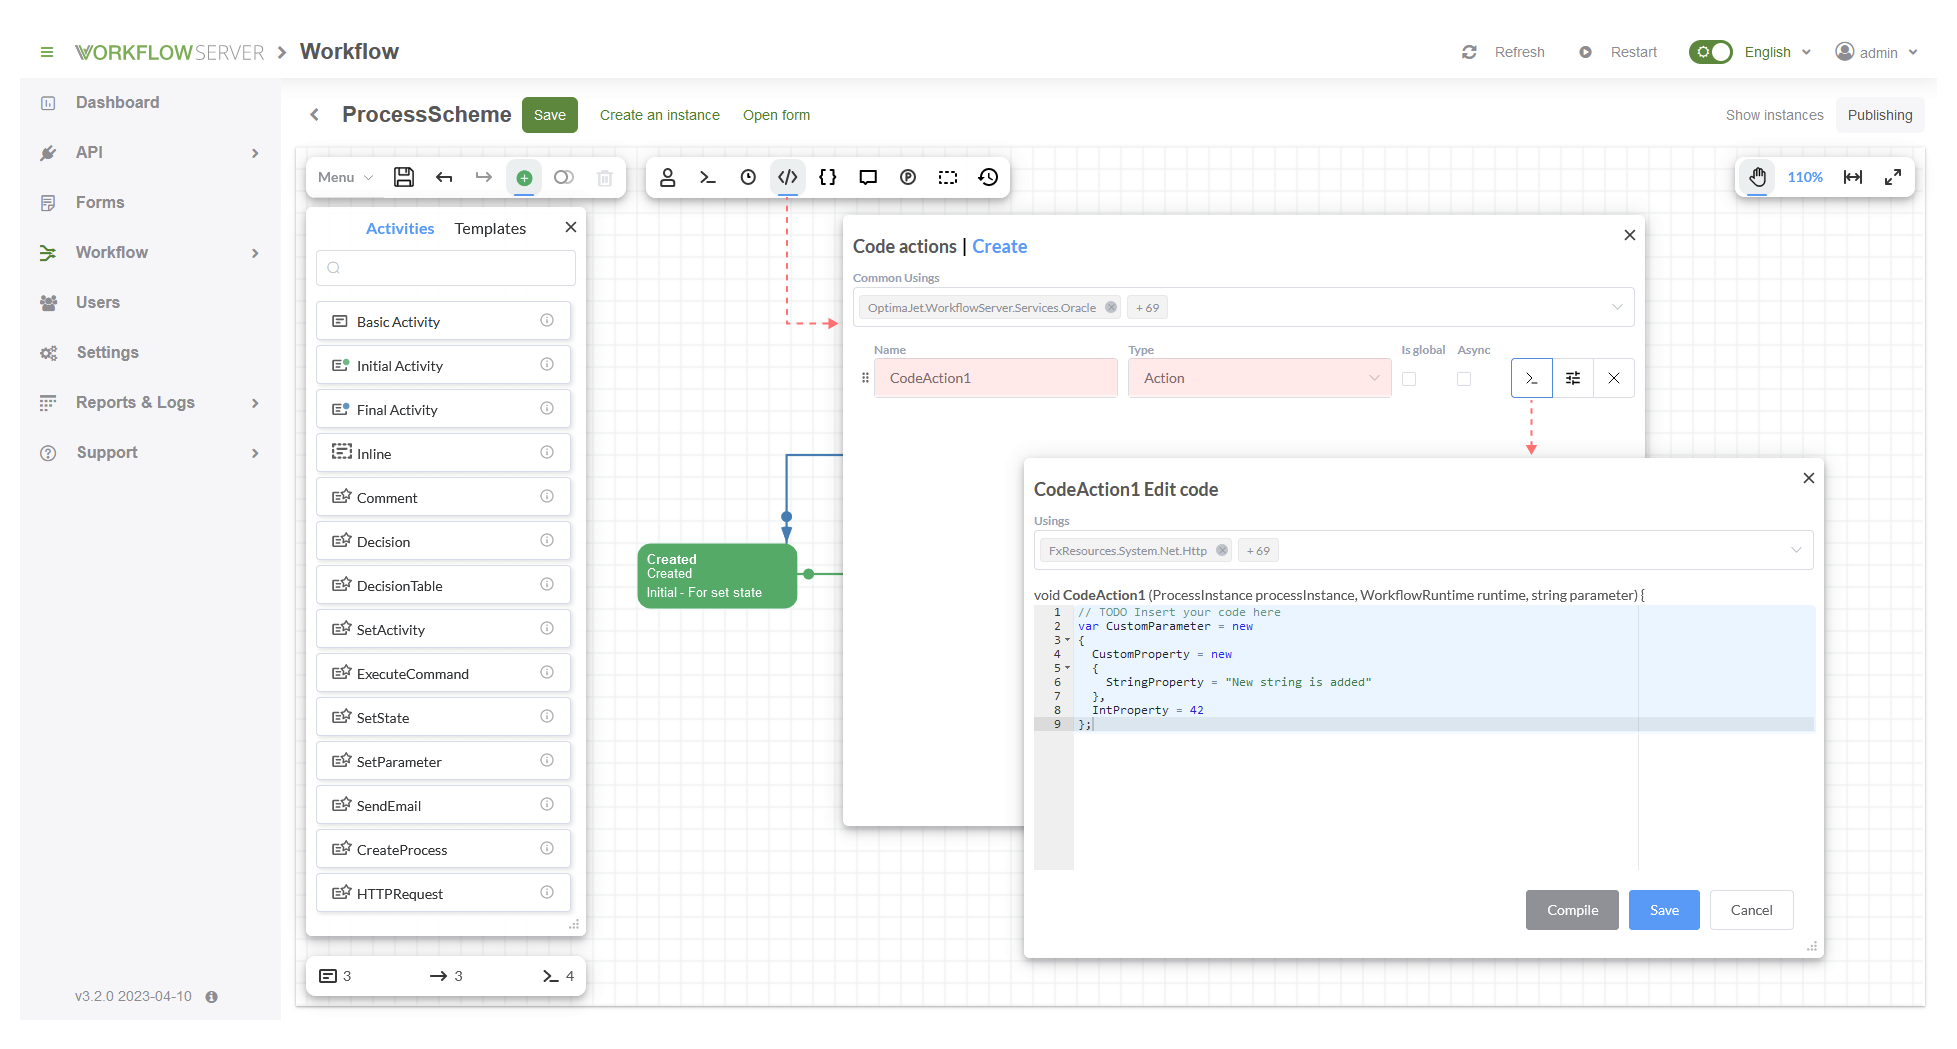The image size is (1957, 1049).
Task: Expand the Reports & Logs section
Action: [x=255, y=403]
